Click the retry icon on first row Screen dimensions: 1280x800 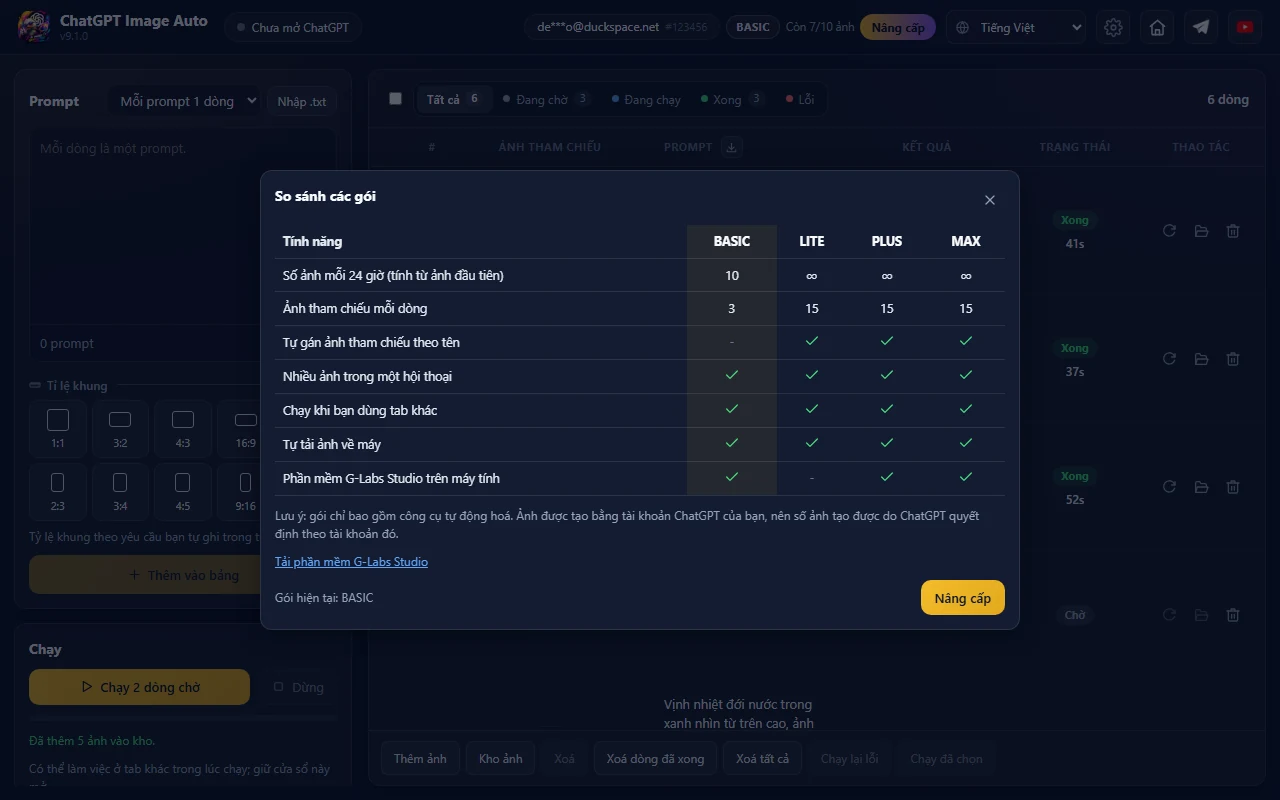pos(1169,231)
